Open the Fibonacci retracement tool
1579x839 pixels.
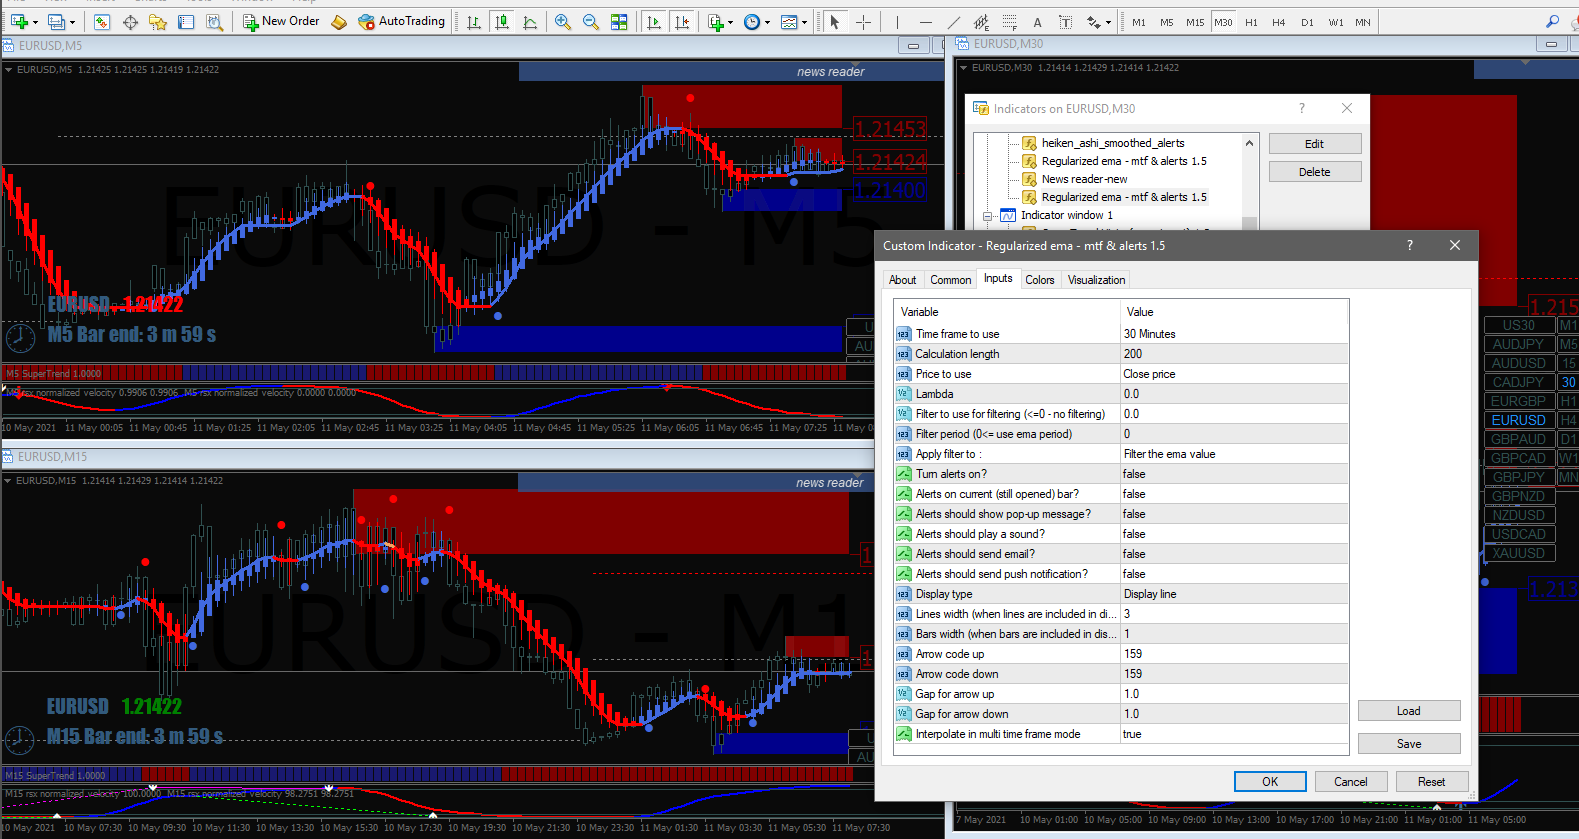pos(1010,22)
